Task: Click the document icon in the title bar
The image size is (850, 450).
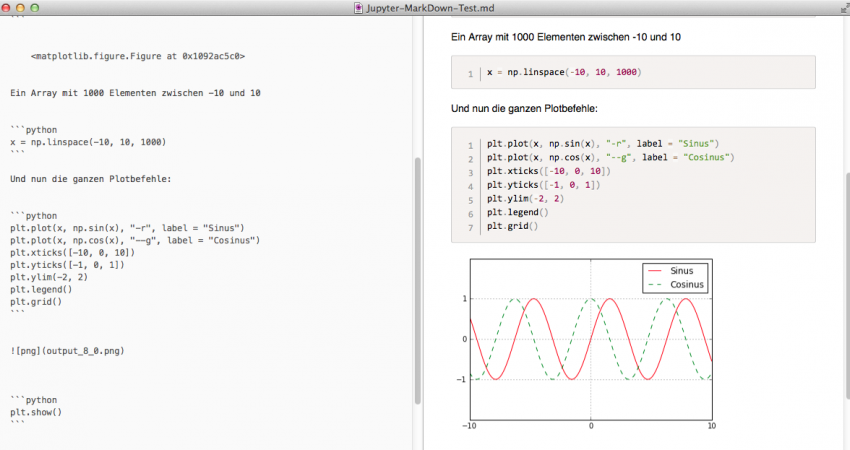Action: click(358, 8)
